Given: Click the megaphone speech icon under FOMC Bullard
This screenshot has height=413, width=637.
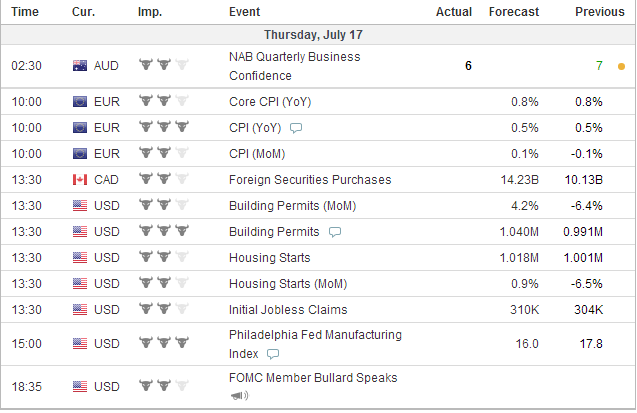Looking at the screenshot, I should click(239, 395).
